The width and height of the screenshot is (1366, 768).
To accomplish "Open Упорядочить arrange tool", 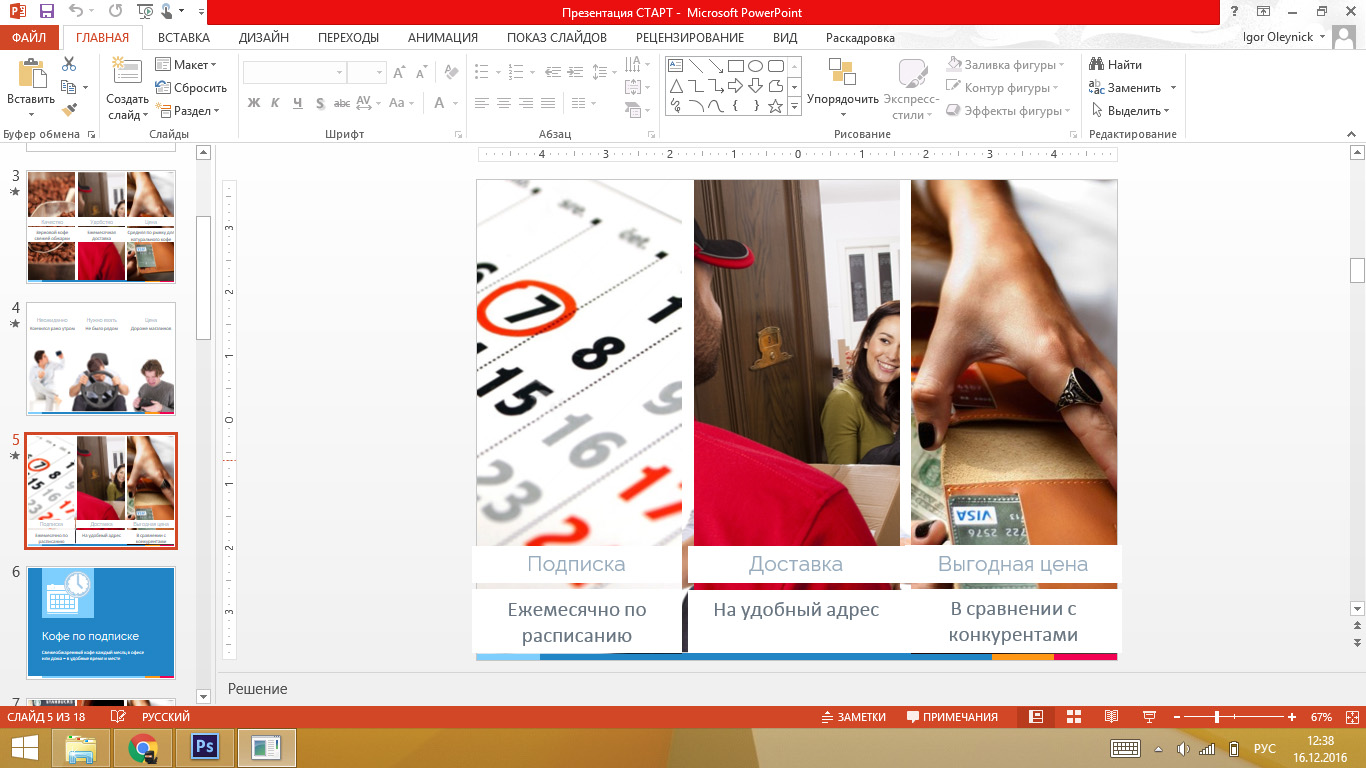I will pyautogui.click(x=842, y=87).
